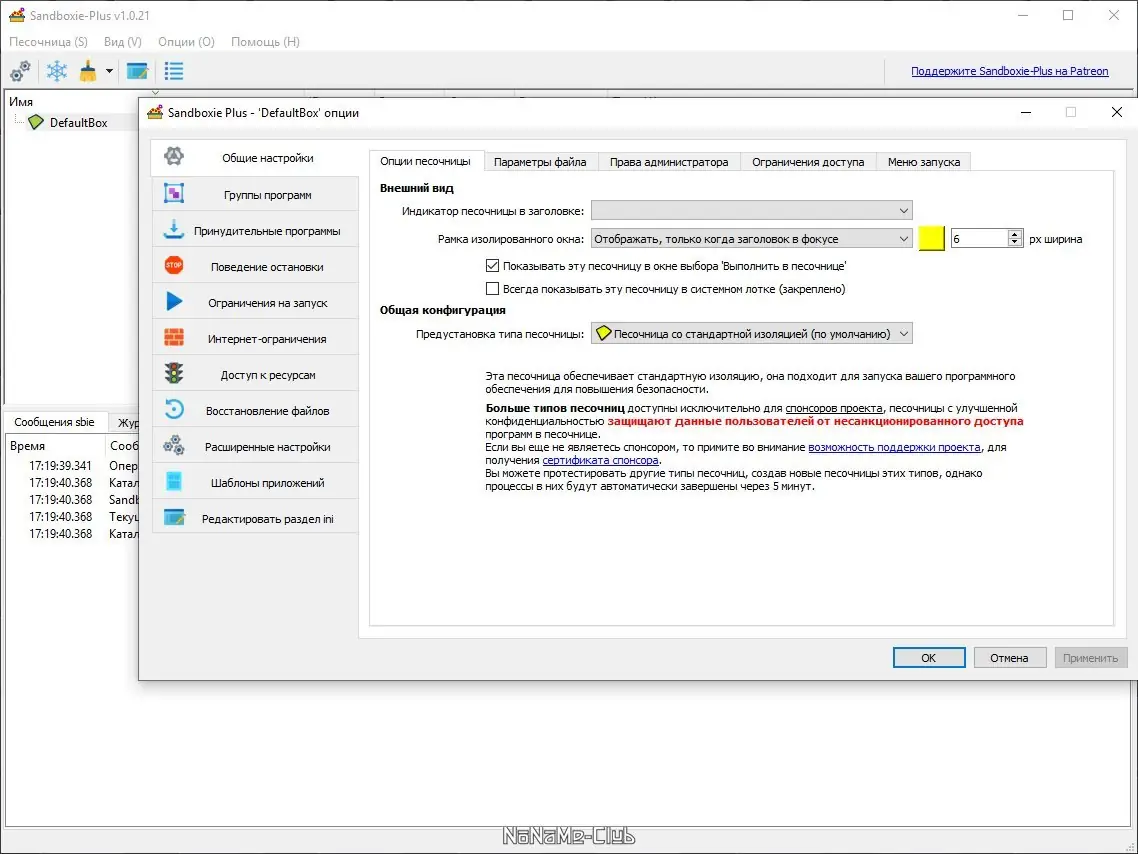Click the settings gears icon in main toolbar

tap(20, 71)
